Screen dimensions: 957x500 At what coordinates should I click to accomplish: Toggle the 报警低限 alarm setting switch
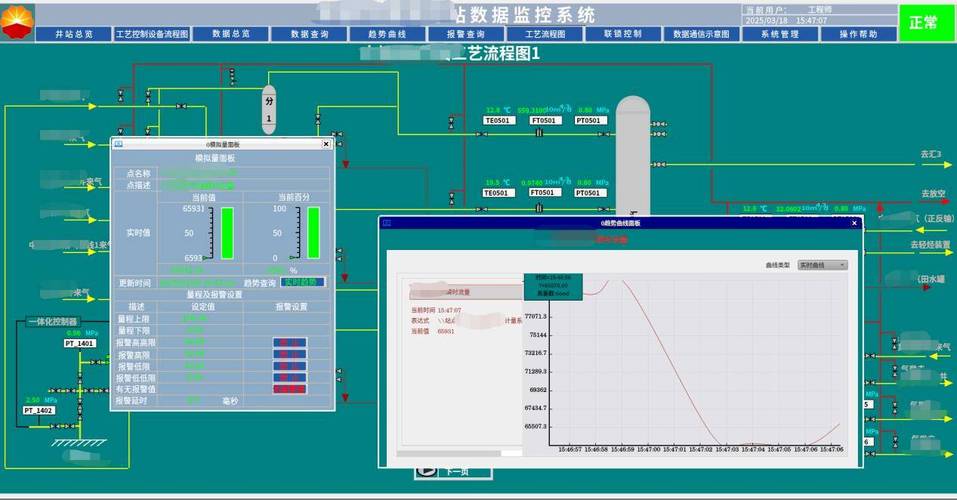pos(289,366)
